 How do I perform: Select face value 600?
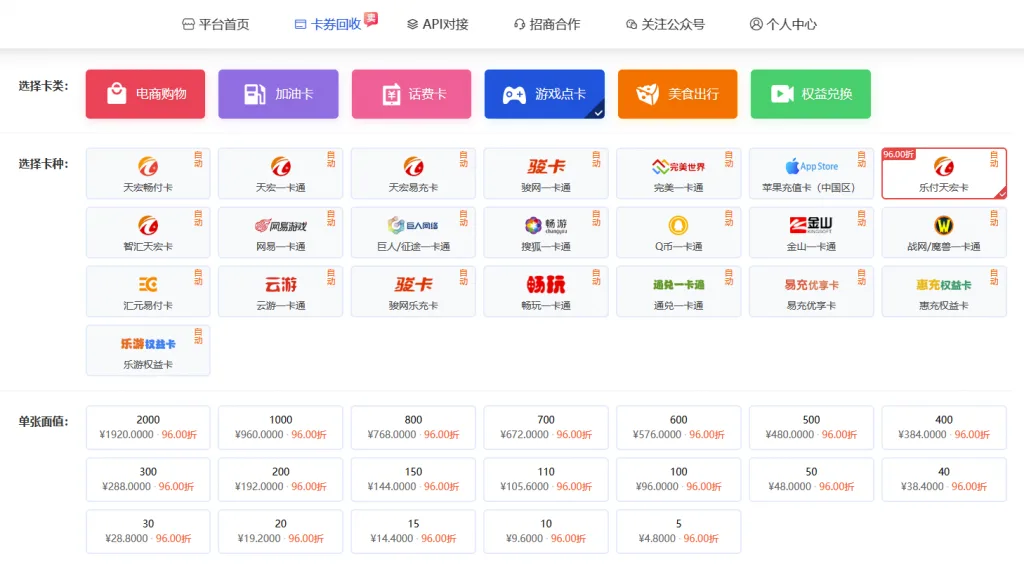[x=679, y=428]
